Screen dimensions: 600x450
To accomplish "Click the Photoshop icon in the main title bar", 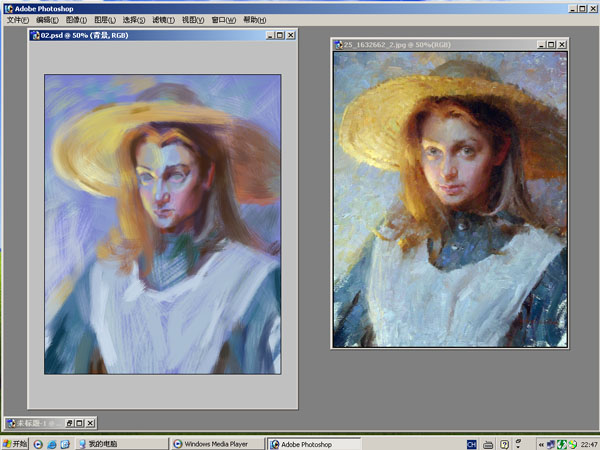I will pyautogui.click(x=8, y=8).
